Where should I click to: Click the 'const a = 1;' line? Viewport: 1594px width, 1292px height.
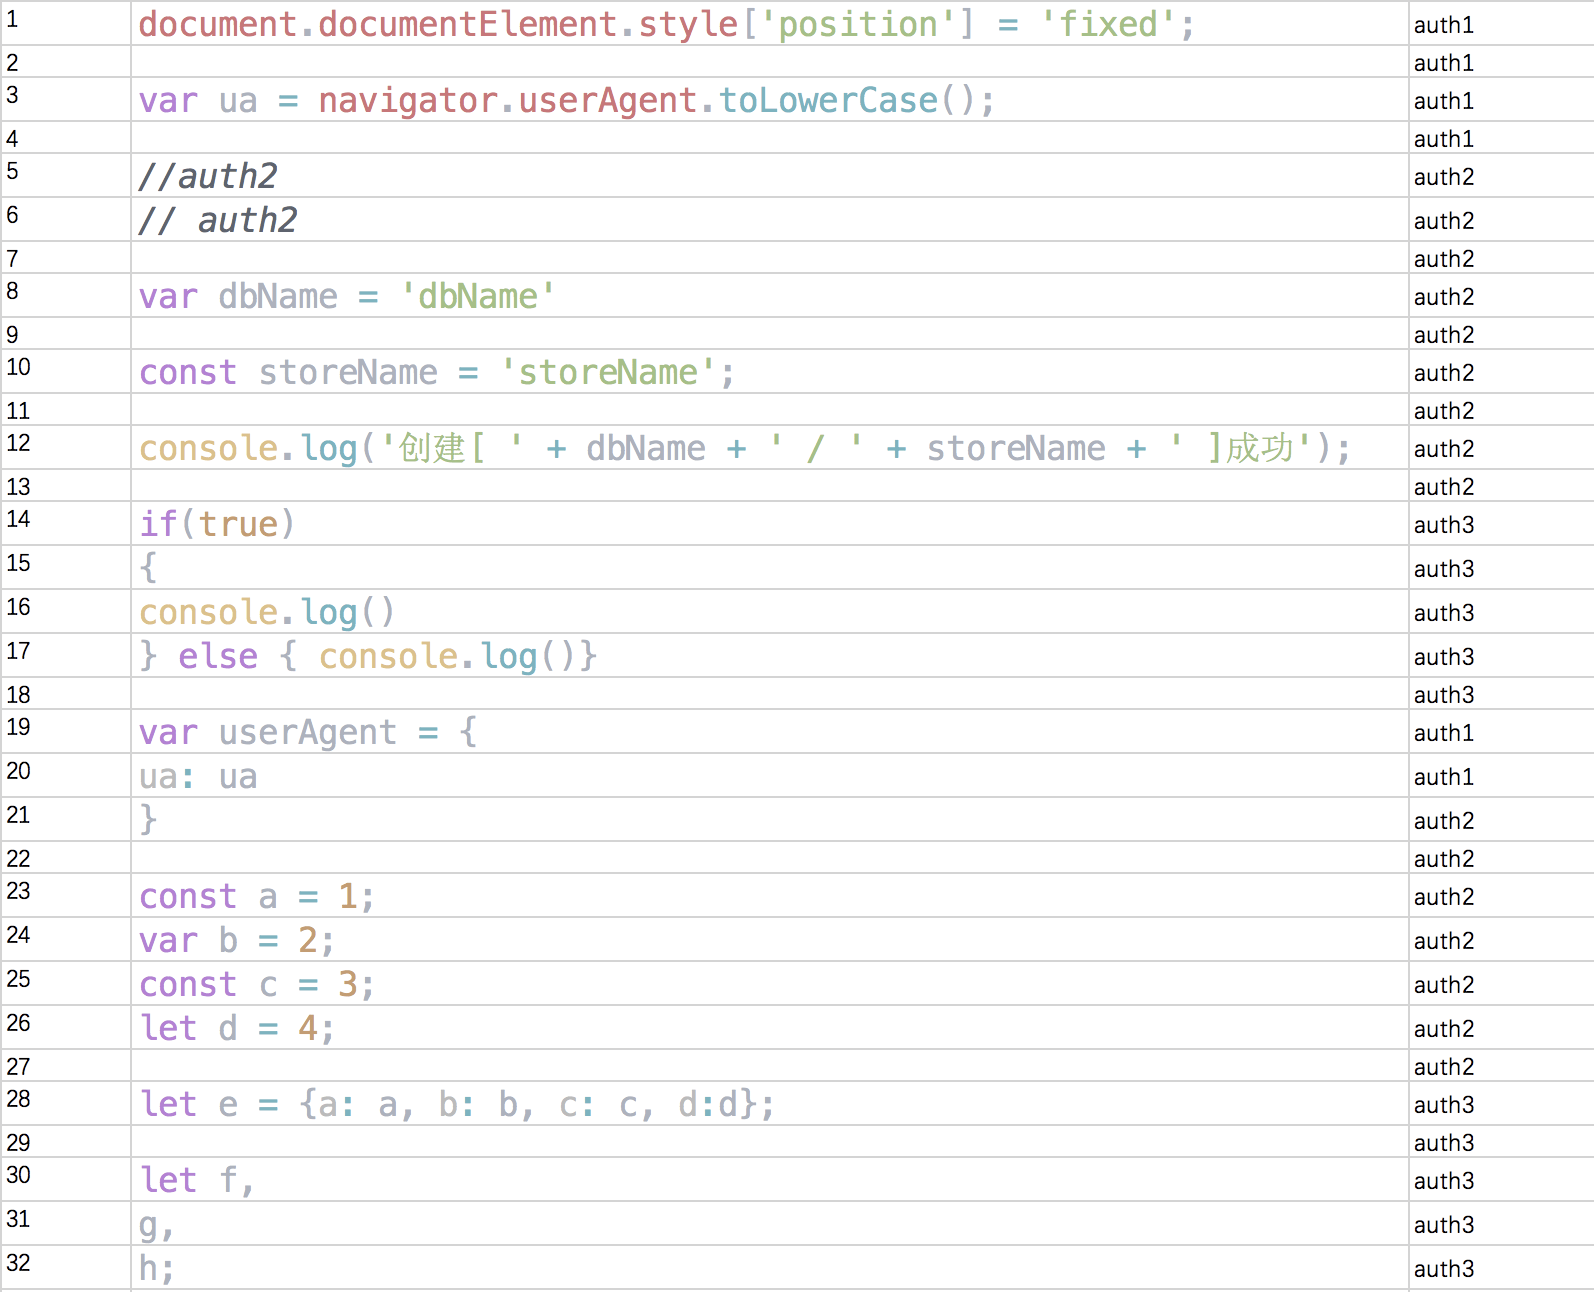[256, 896]
